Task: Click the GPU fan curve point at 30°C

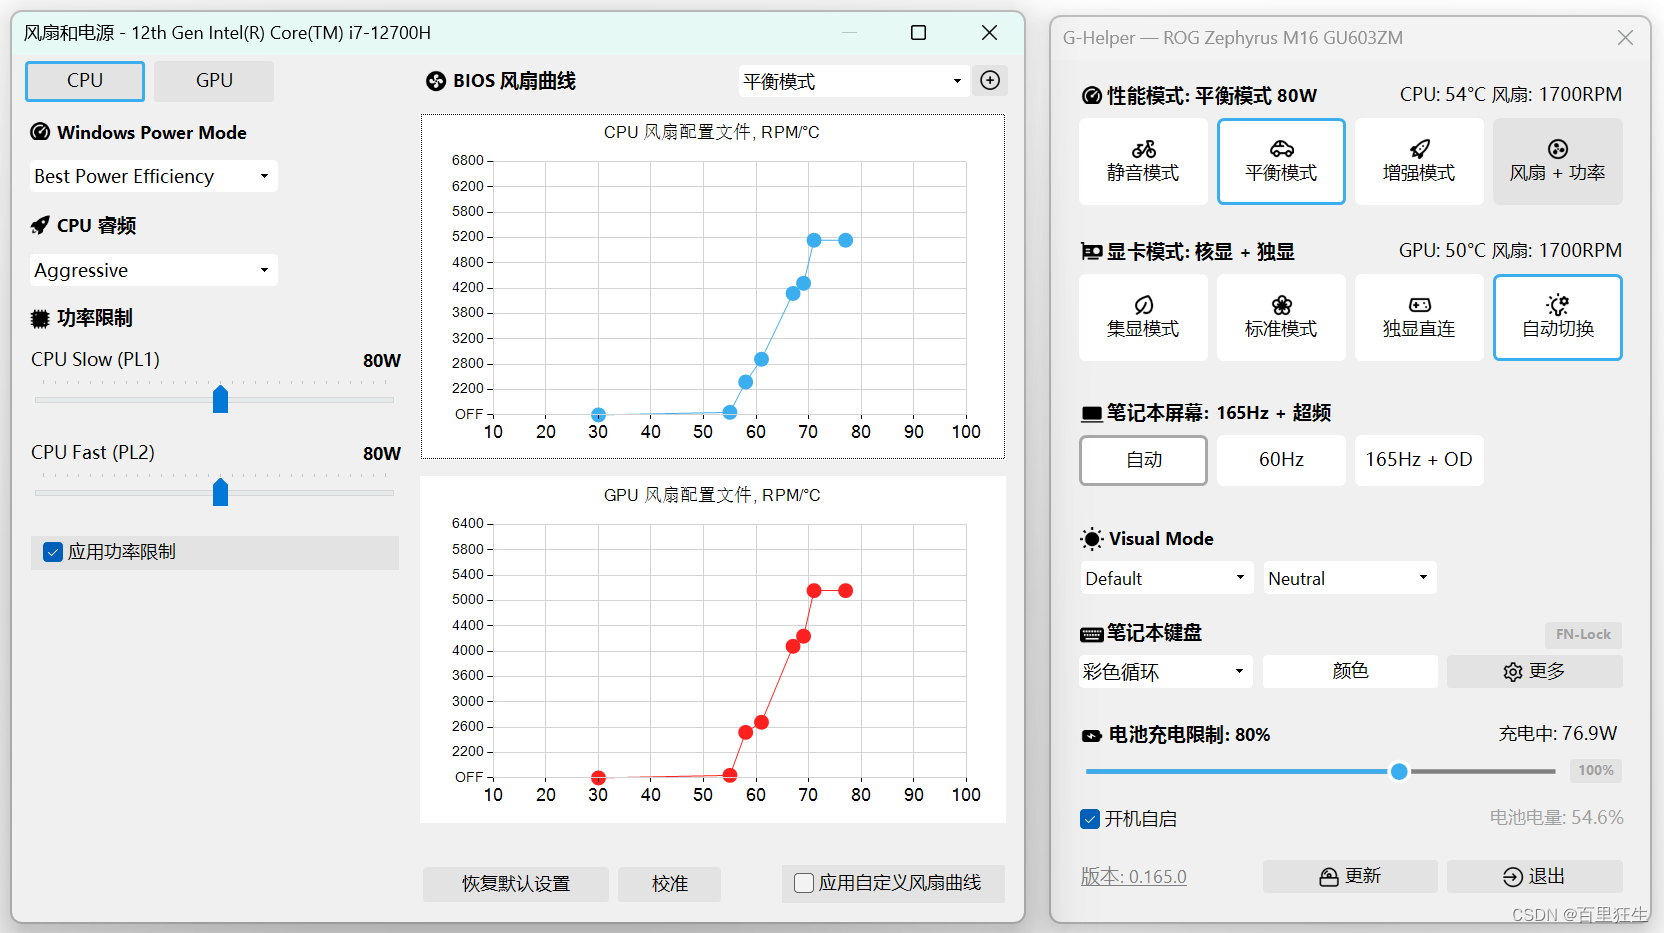Action: tap(598, 778)
